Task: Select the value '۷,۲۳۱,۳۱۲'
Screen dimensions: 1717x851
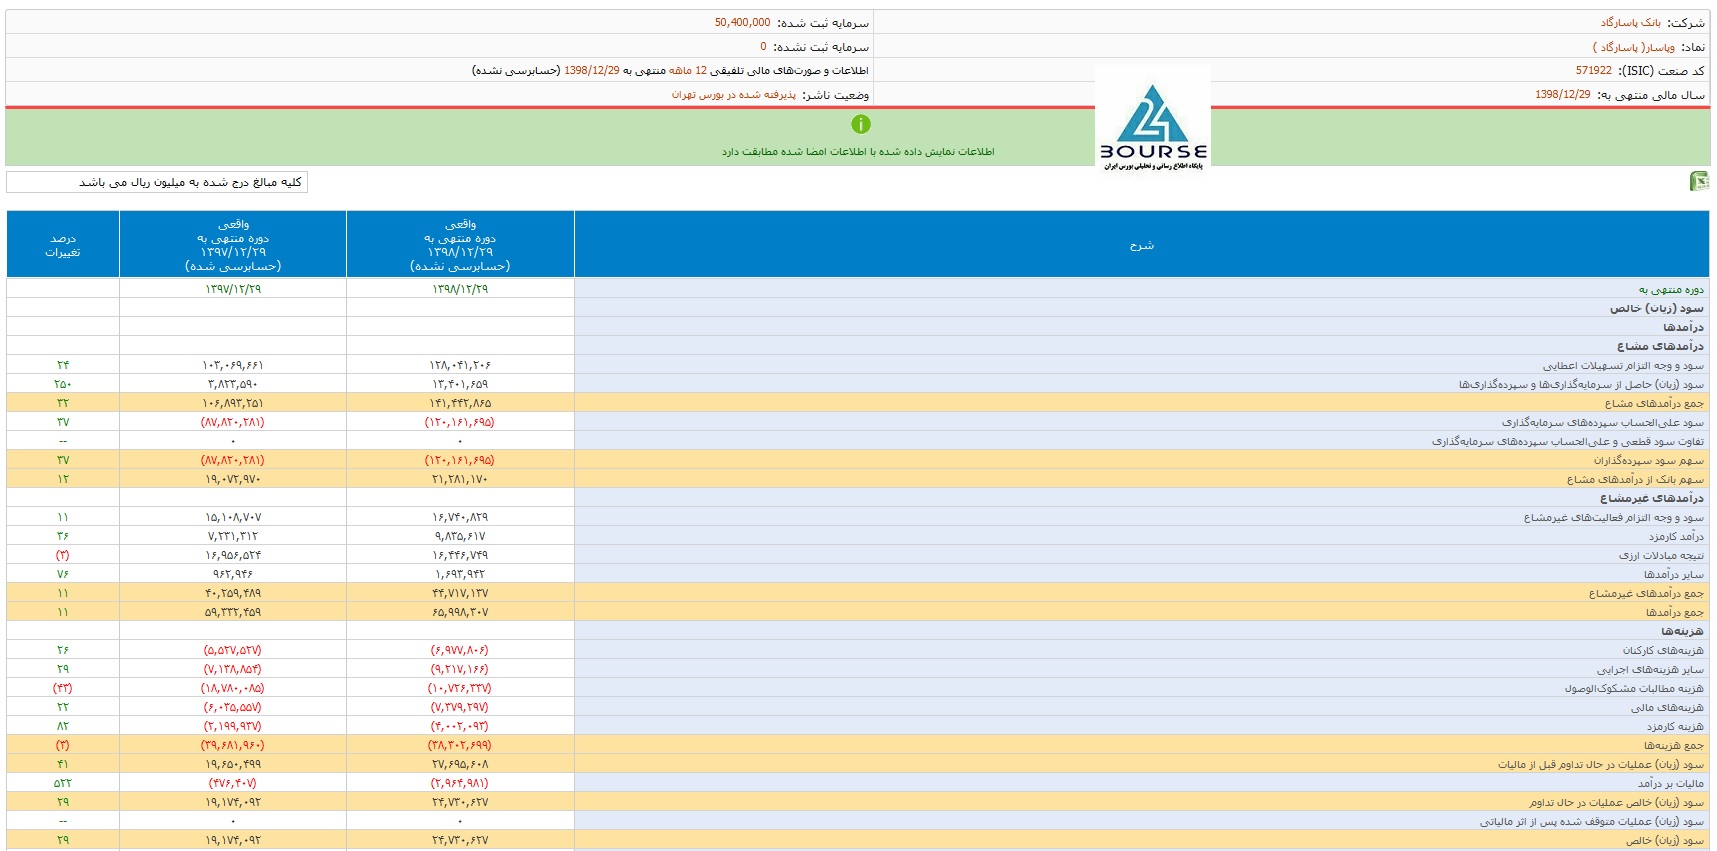Action: [233, 536]
